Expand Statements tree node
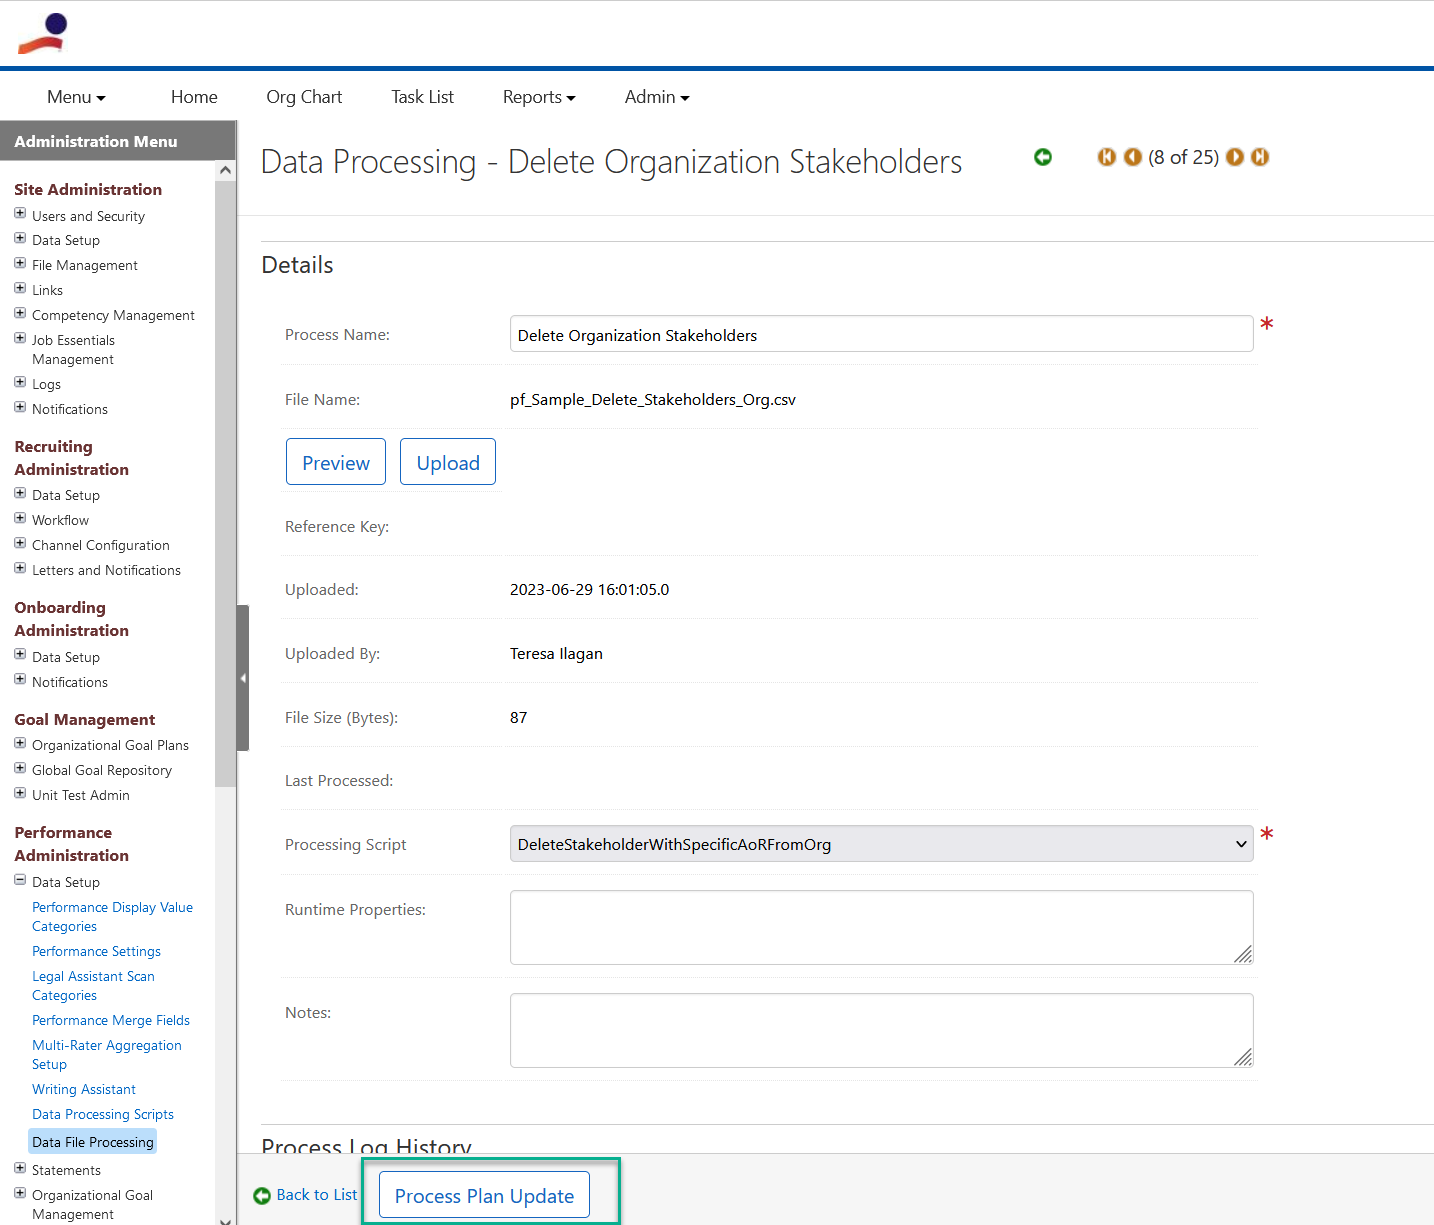 [20, 1168]
